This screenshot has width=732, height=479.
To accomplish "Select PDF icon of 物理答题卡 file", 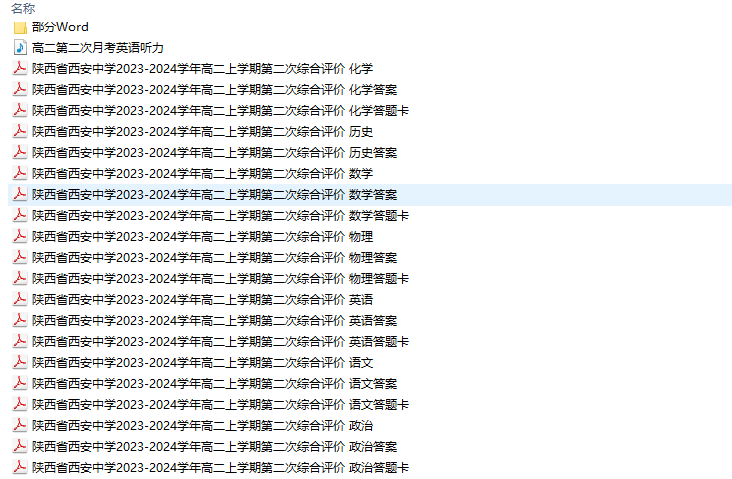I will tap(20, 279).
